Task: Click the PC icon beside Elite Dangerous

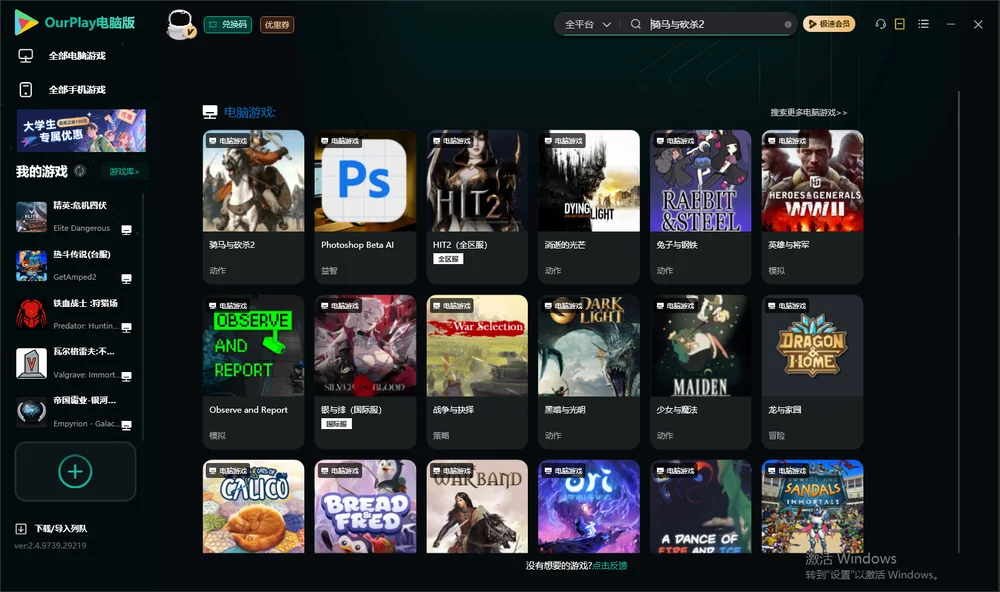Action: [126, 230]
